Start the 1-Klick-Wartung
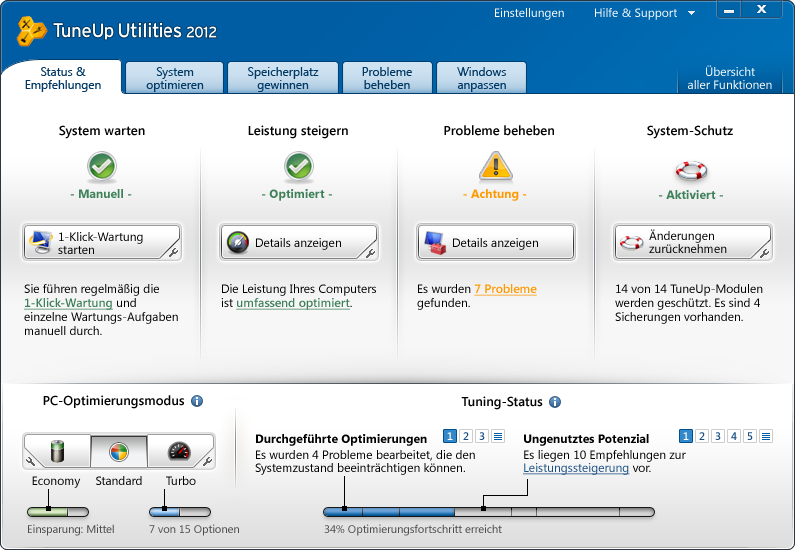 [x=101, y=243]
